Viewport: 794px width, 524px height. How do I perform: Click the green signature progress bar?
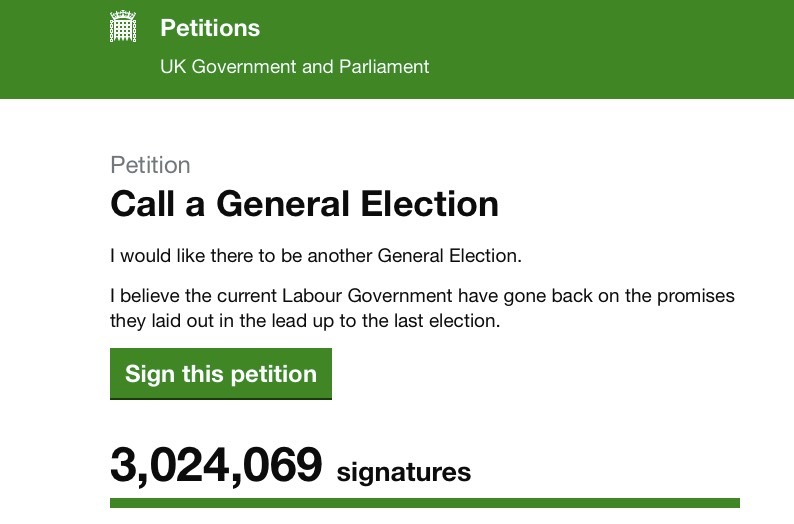click(x=425, y=503)
